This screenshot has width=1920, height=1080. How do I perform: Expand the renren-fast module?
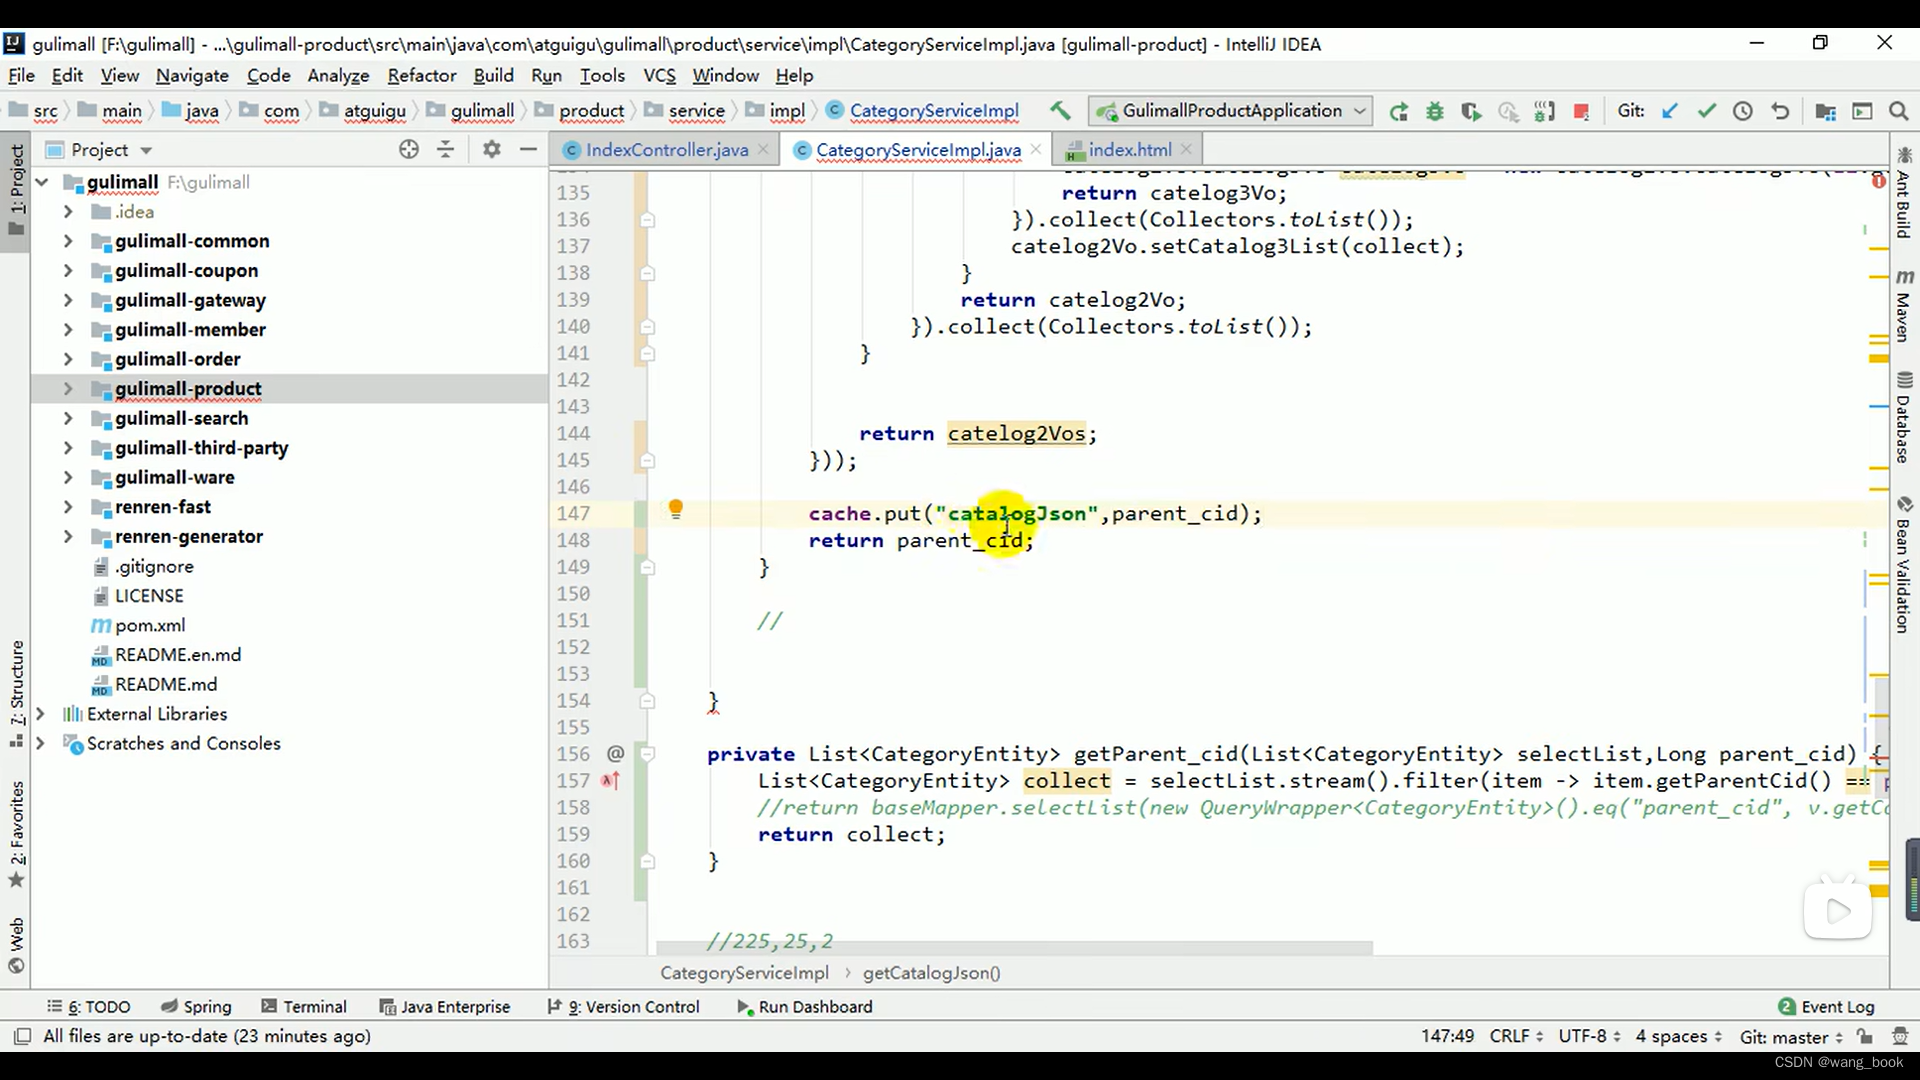point(68,507)
